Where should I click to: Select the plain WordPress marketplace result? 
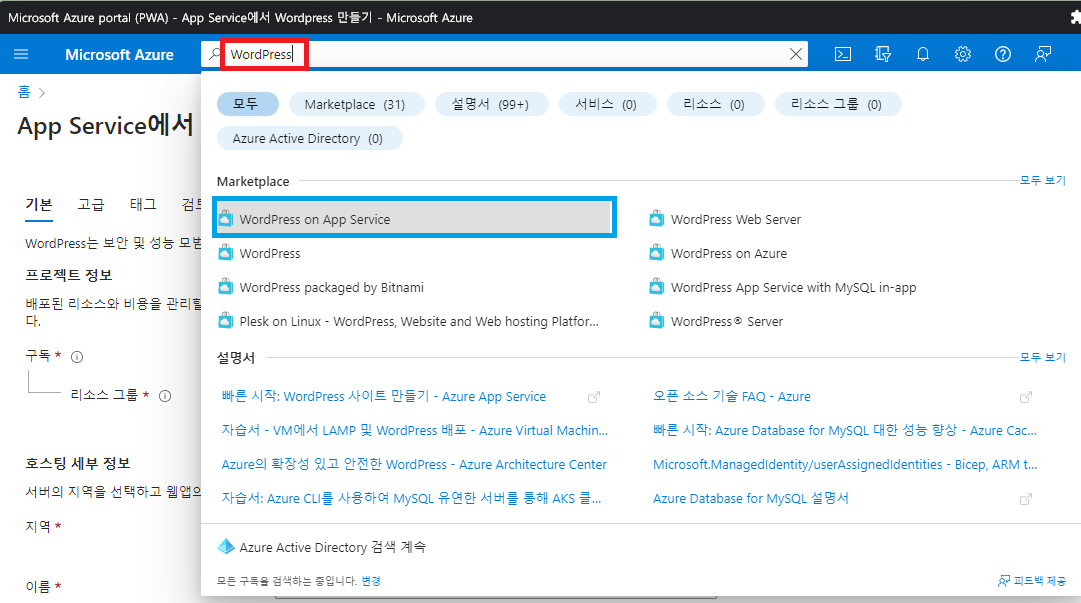270,253
